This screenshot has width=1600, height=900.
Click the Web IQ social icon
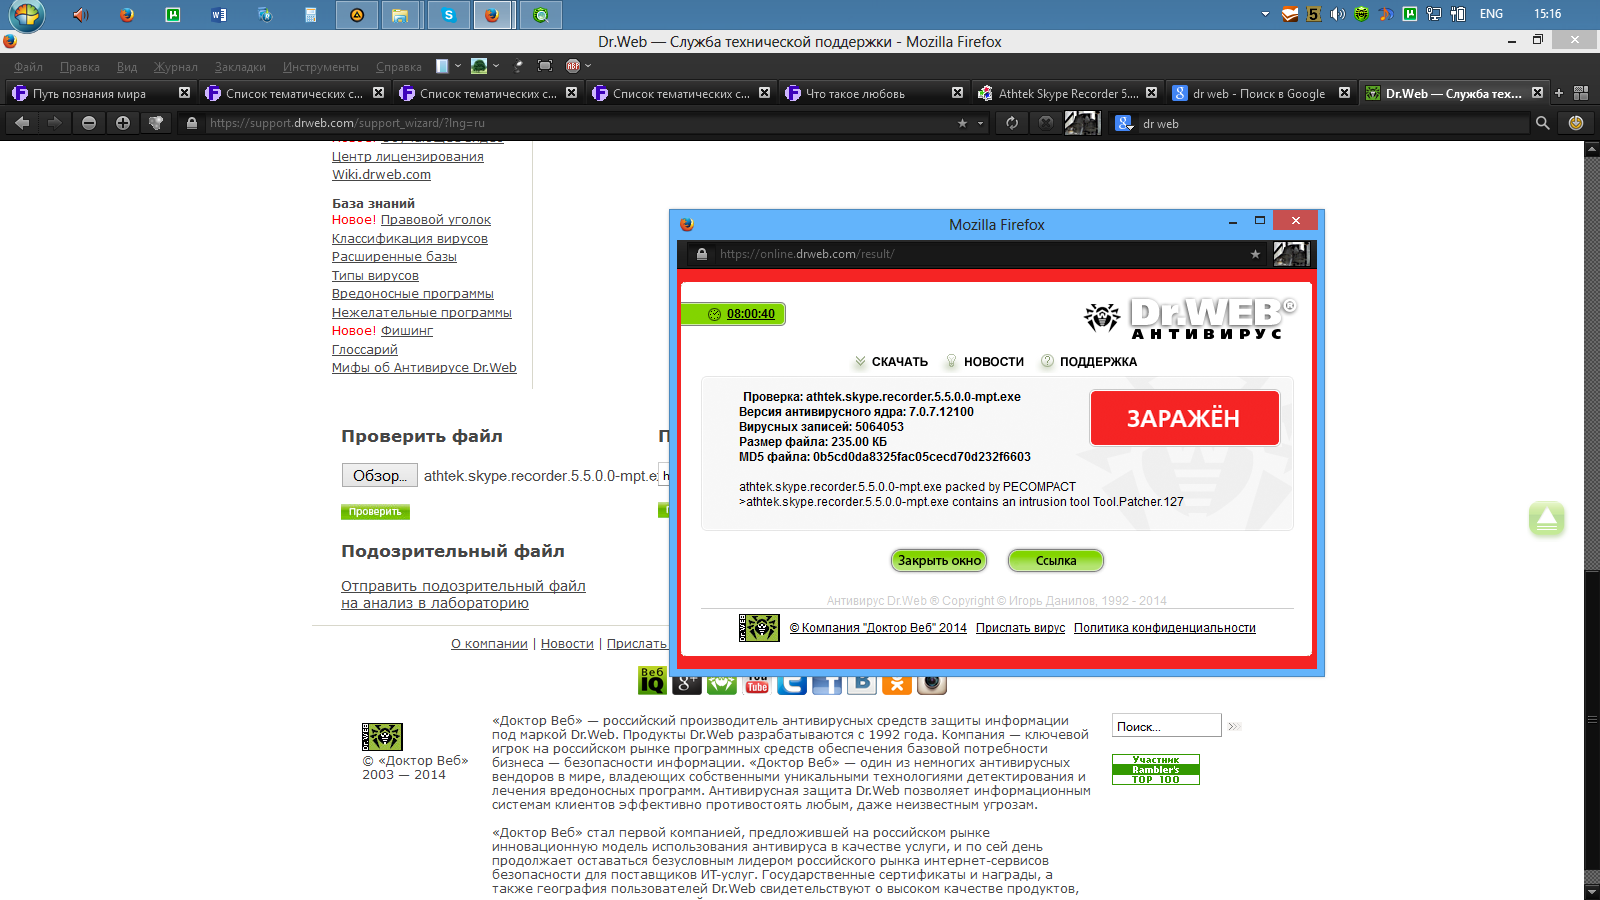point(652,681)
